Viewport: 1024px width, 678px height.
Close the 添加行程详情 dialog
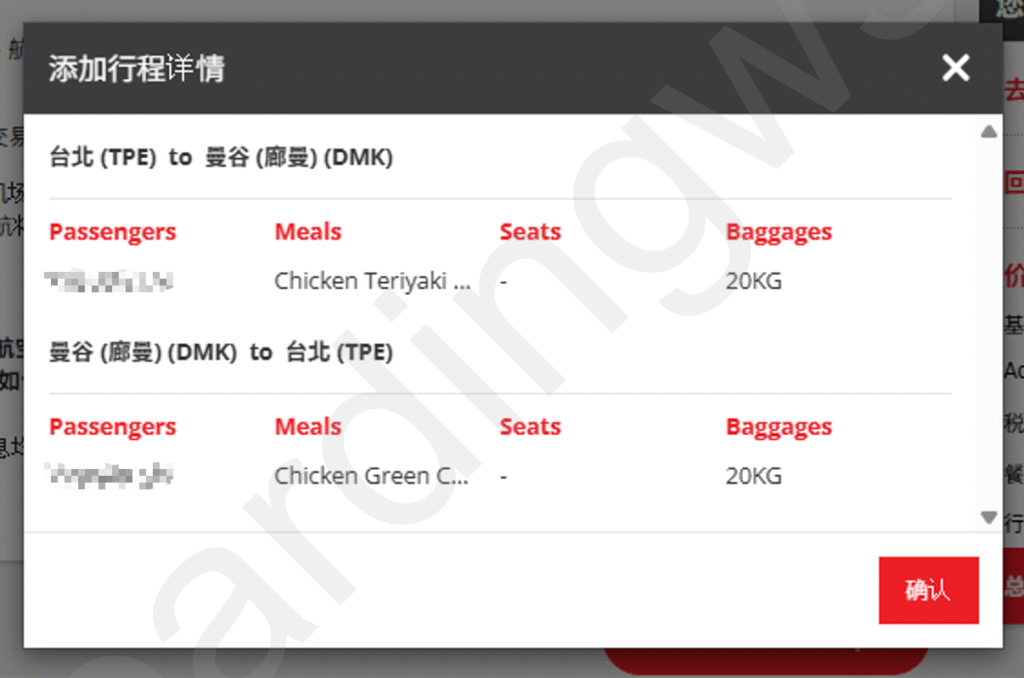click(x=955, y=67)
